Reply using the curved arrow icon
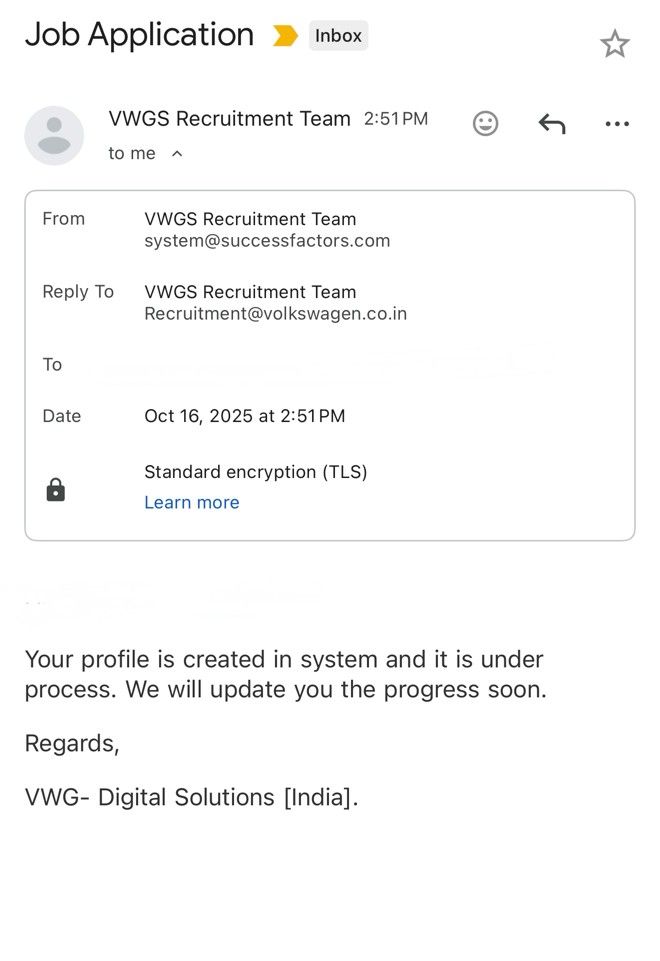Screen dimensions: 660x961 click(552, 123)
